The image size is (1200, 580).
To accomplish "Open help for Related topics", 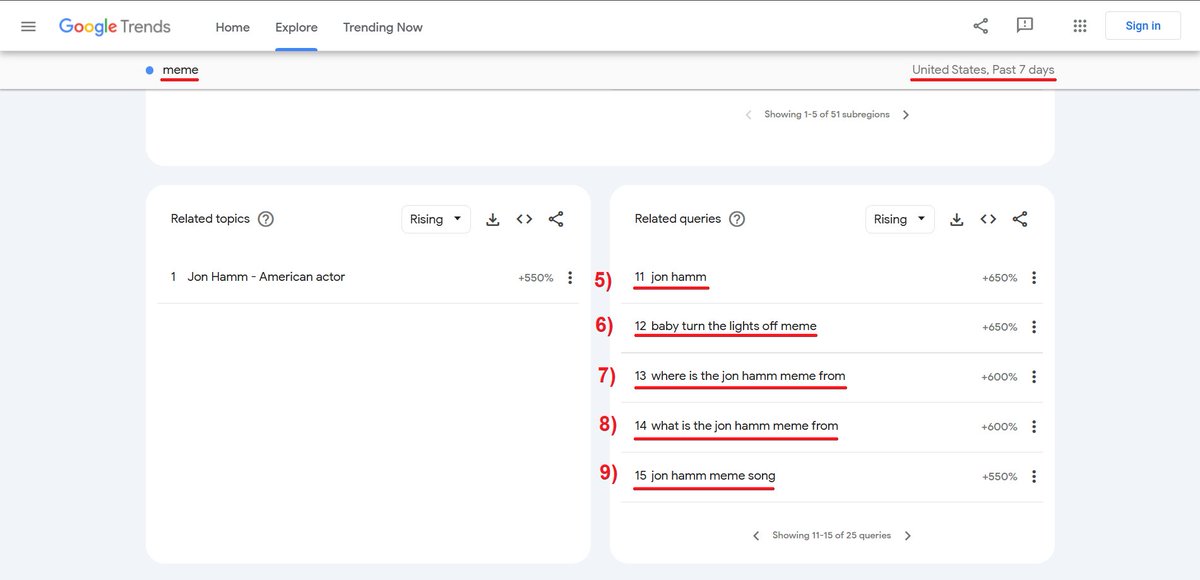I will (x=266, y=219).
